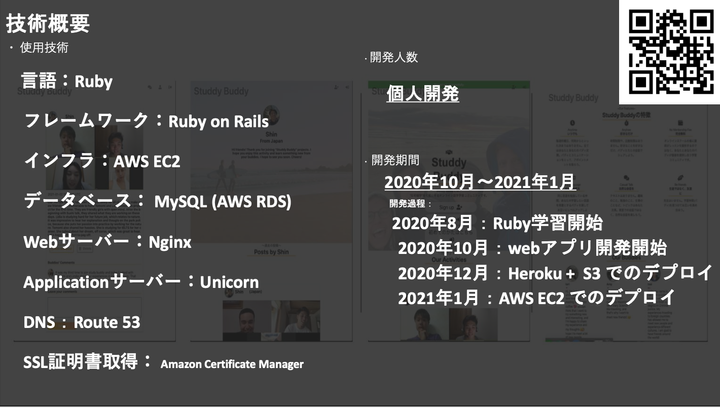Image resolution: width=720 pixels, height=408 pixels.
Task: Select the フレームワーク：Ruby on Rails line
Action: coord(146,121)
